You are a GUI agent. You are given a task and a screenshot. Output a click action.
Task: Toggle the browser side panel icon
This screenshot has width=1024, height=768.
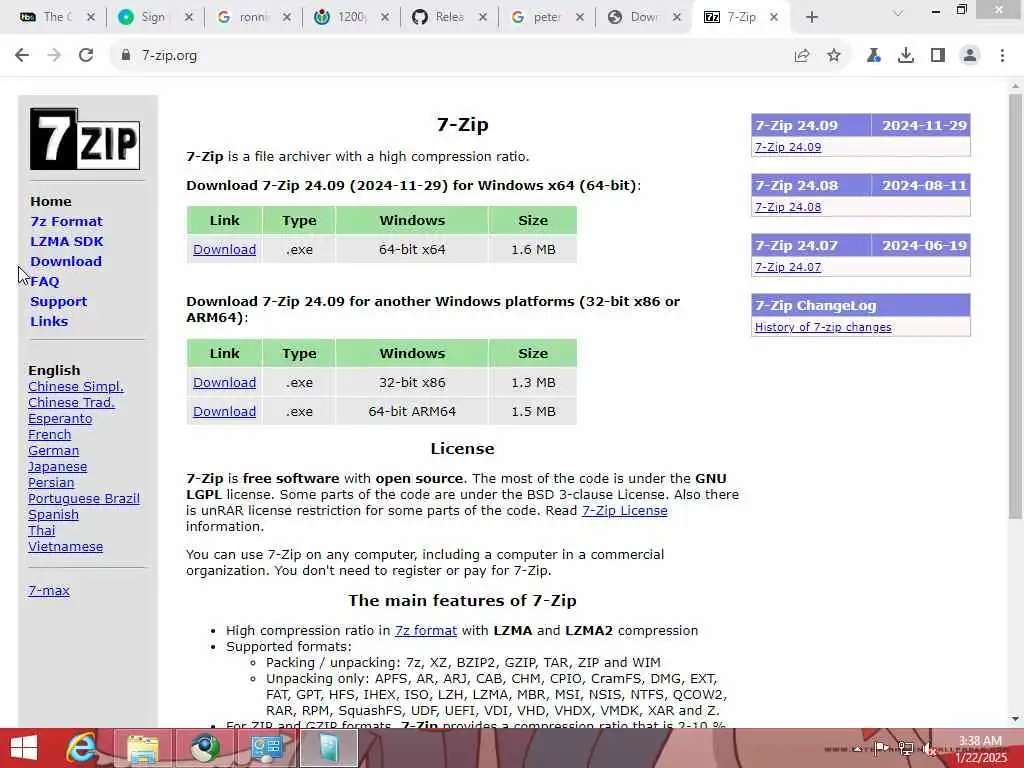coord(938,56)
